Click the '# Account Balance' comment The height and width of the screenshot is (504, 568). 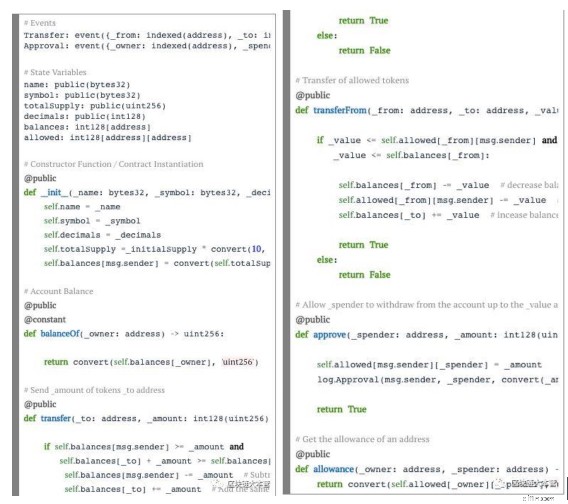[x=59, y=291]
